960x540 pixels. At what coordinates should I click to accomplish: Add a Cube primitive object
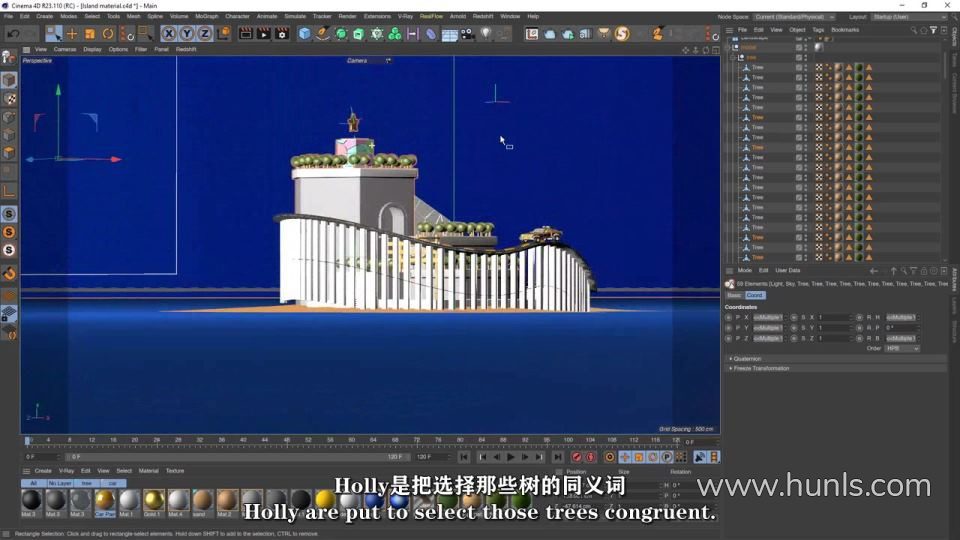(304, 34)
